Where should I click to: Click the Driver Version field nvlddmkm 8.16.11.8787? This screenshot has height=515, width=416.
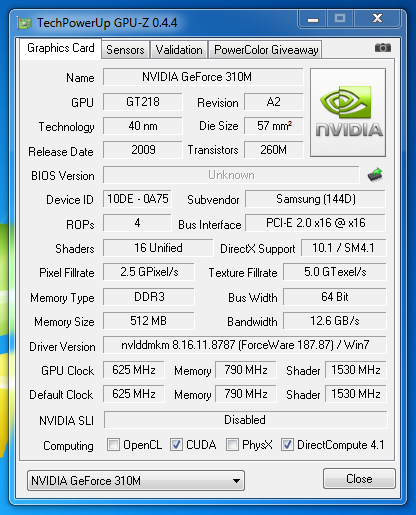[x=245, y=345]
